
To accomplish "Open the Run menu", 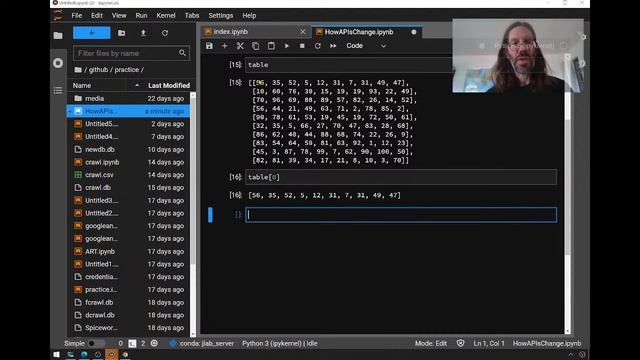I will pos(141,16).
